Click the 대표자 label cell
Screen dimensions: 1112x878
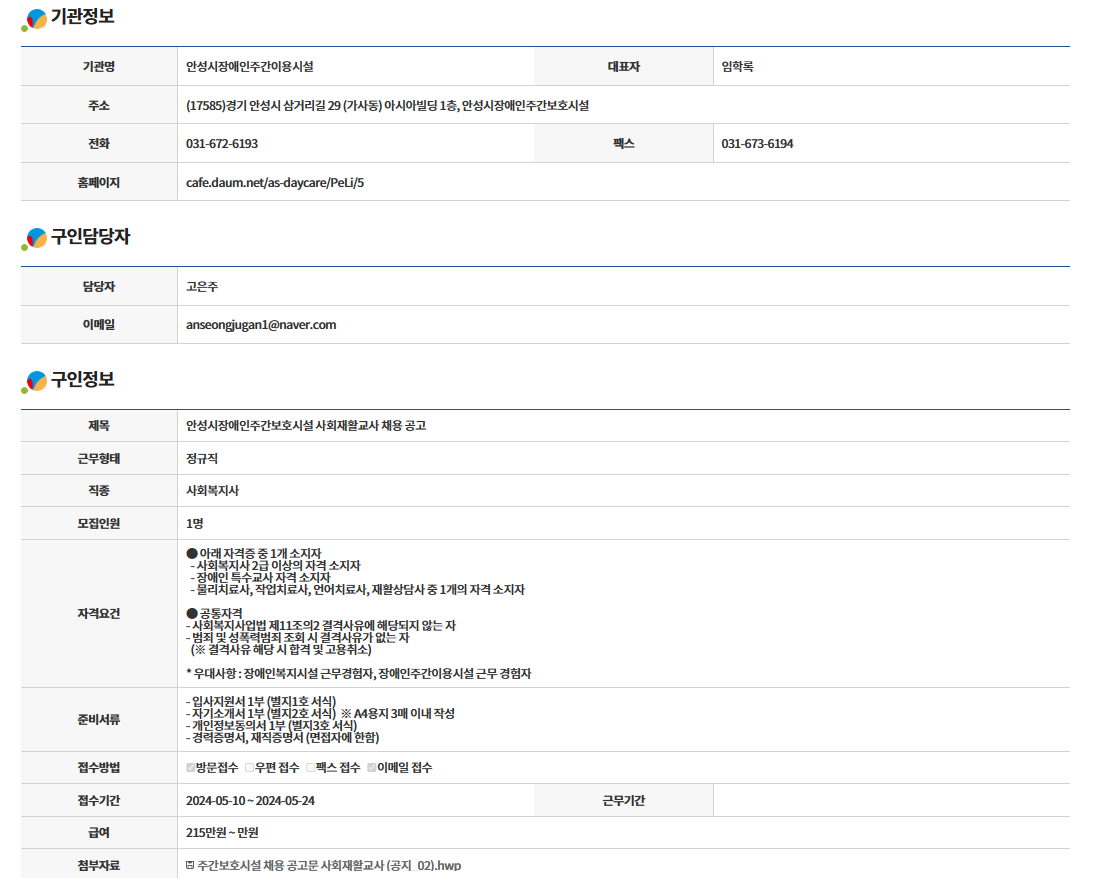coord(623,67)
